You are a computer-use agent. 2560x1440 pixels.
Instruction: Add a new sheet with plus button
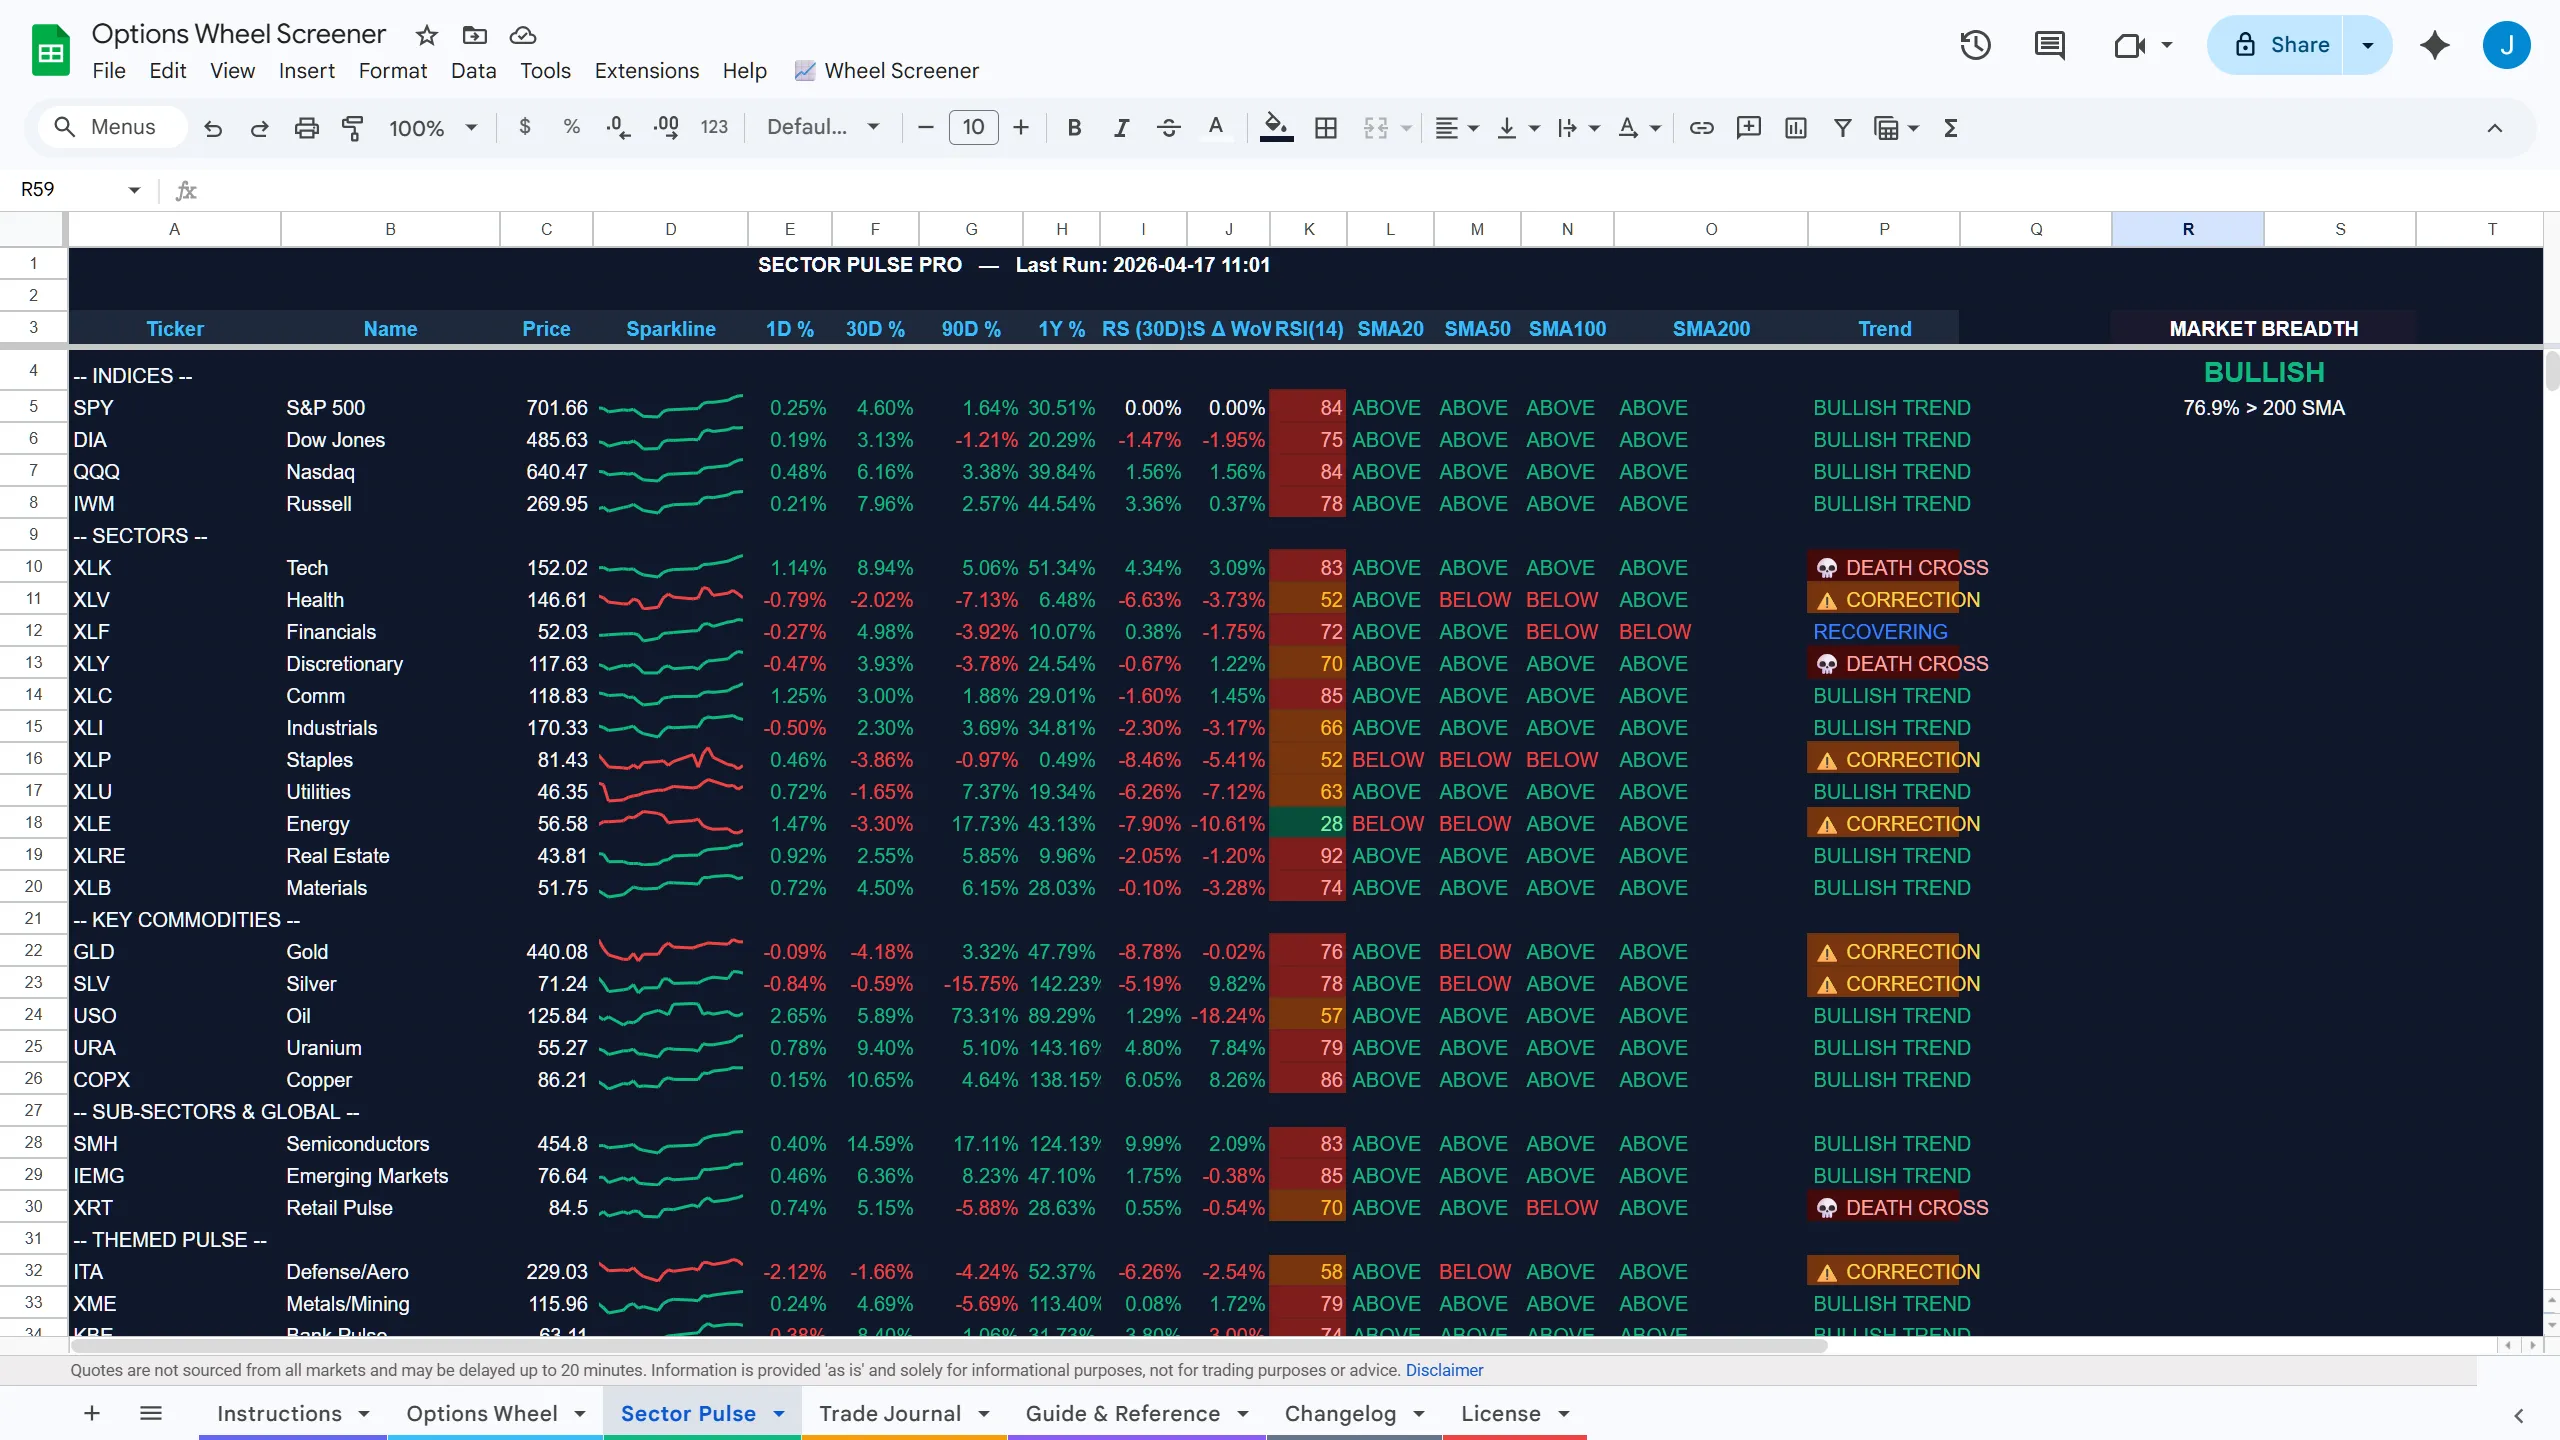coord(92,1413)
